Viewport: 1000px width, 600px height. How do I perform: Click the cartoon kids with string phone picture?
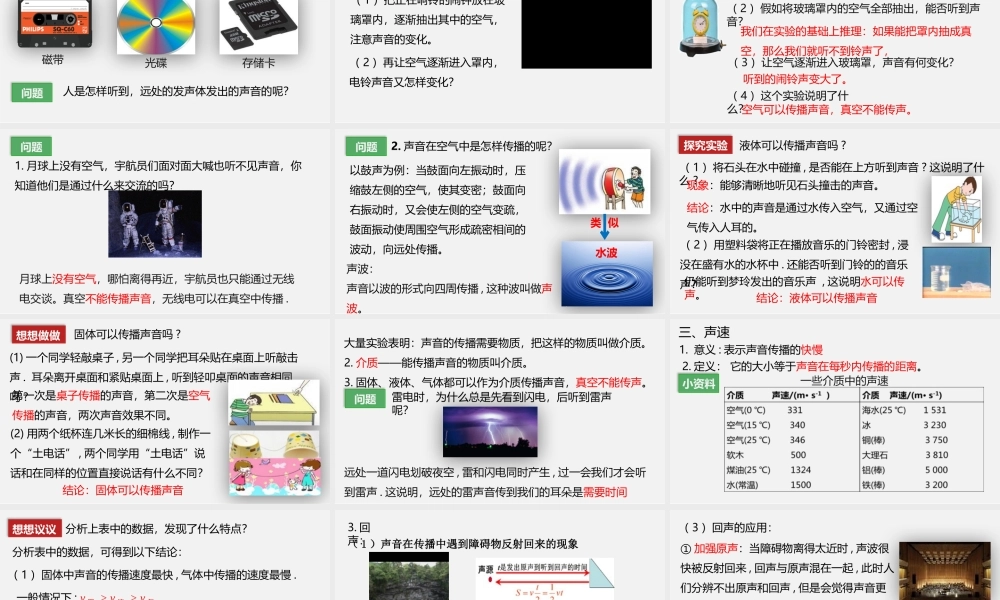tap(274, 476)
